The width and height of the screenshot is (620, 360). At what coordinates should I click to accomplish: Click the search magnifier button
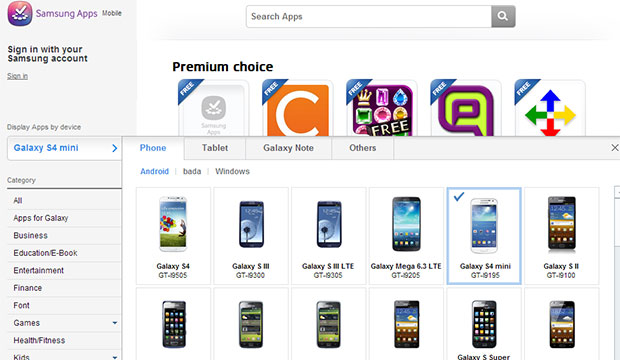point(503,16)
